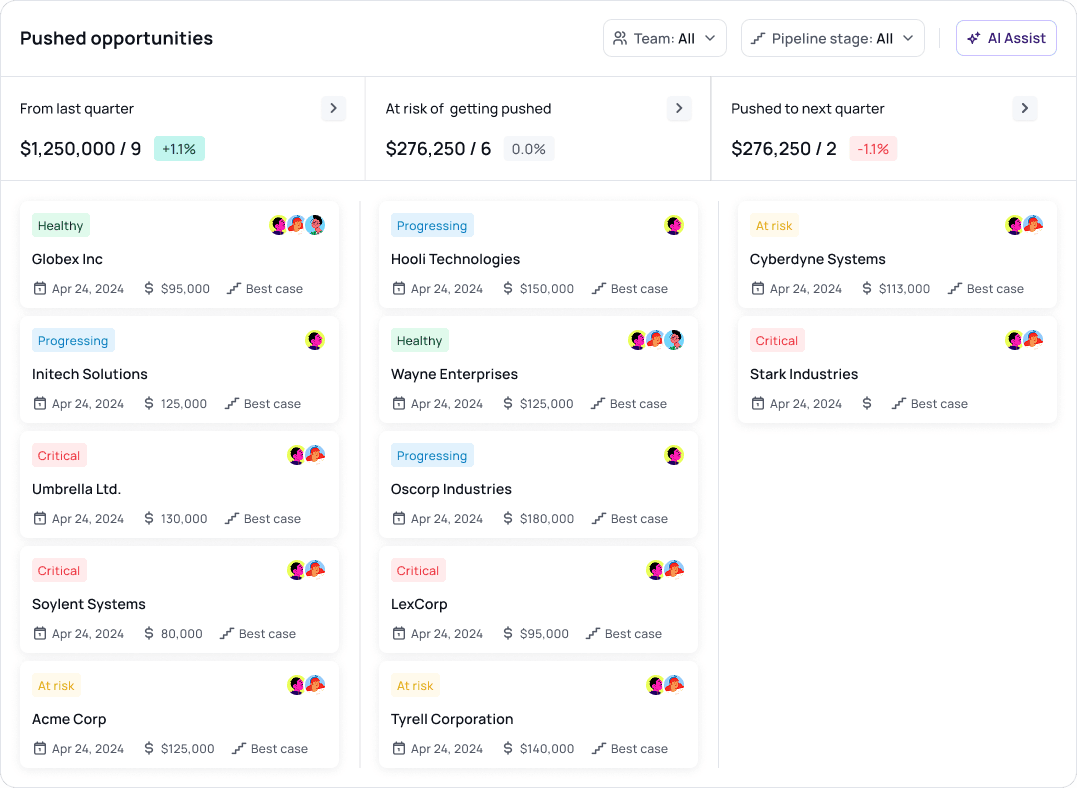Click the dollar icon on Hooli Technologies card
Image resolution: width=1077 pixels, height=788 pixels.
point(508,289)
